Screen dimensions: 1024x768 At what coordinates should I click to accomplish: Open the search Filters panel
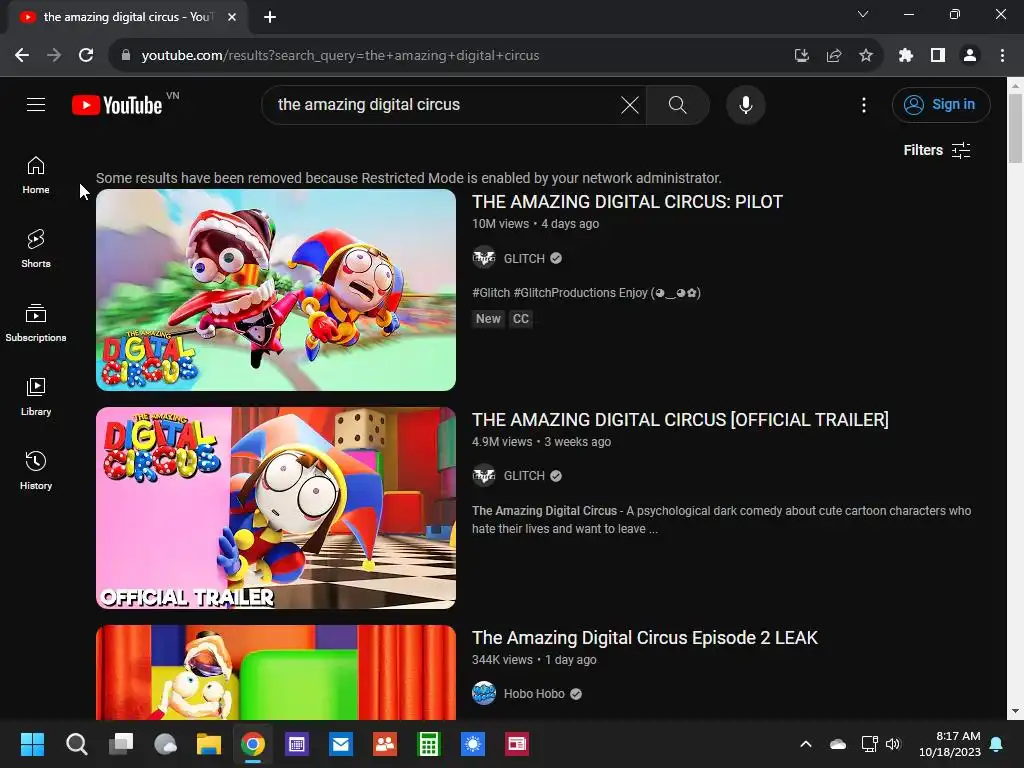point(936,150)
